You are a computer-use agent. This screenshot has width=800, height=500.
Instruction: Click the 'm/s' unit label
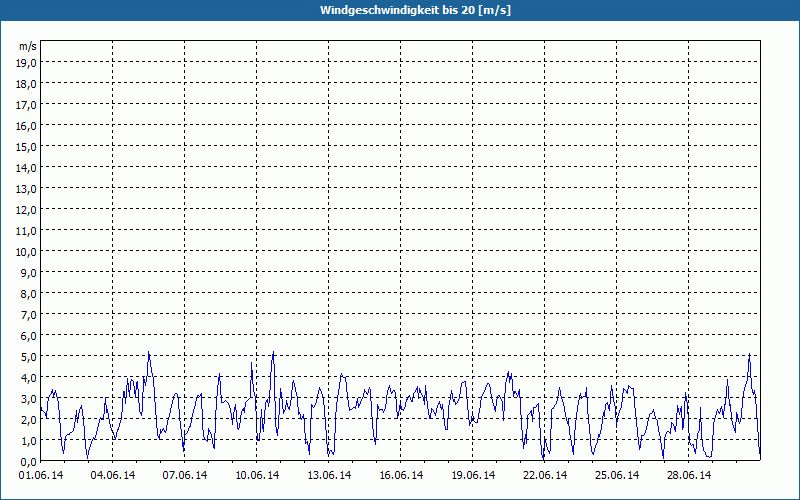click(x=28, y=46)
